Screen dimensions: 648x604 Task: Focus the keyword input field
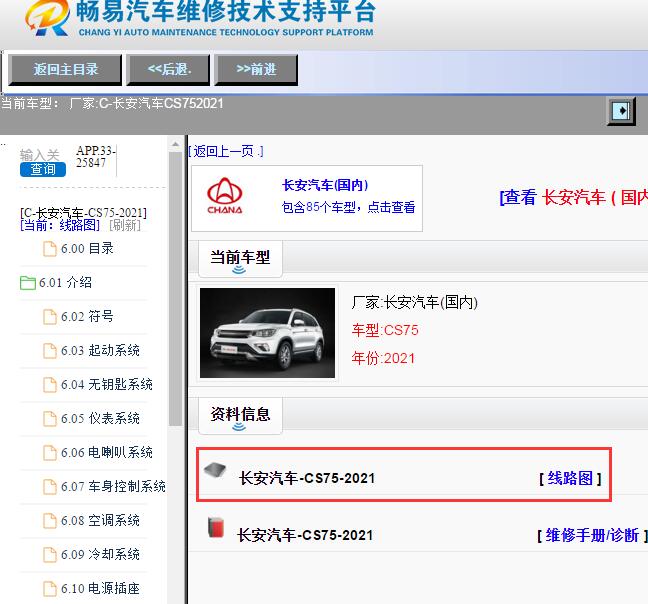(40, 155)
